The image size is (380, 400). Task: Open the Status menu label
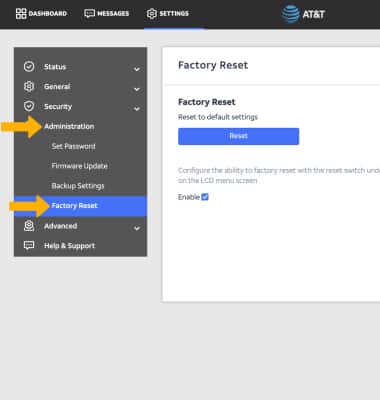pyautogui.click(x=55, y=67)
